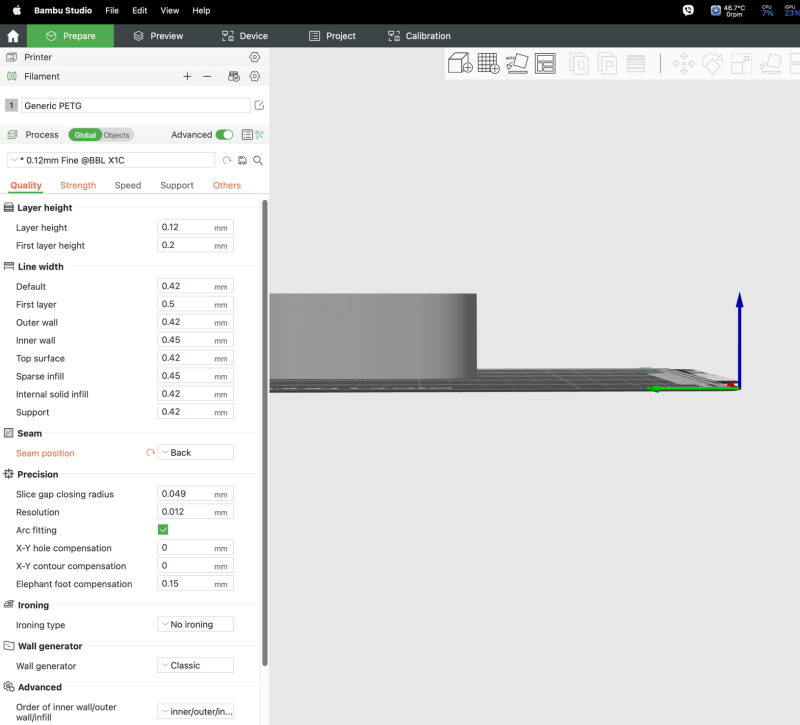Click X-Y hole compensation field
This screenshot has width=800, height=725.
point(195,547)
